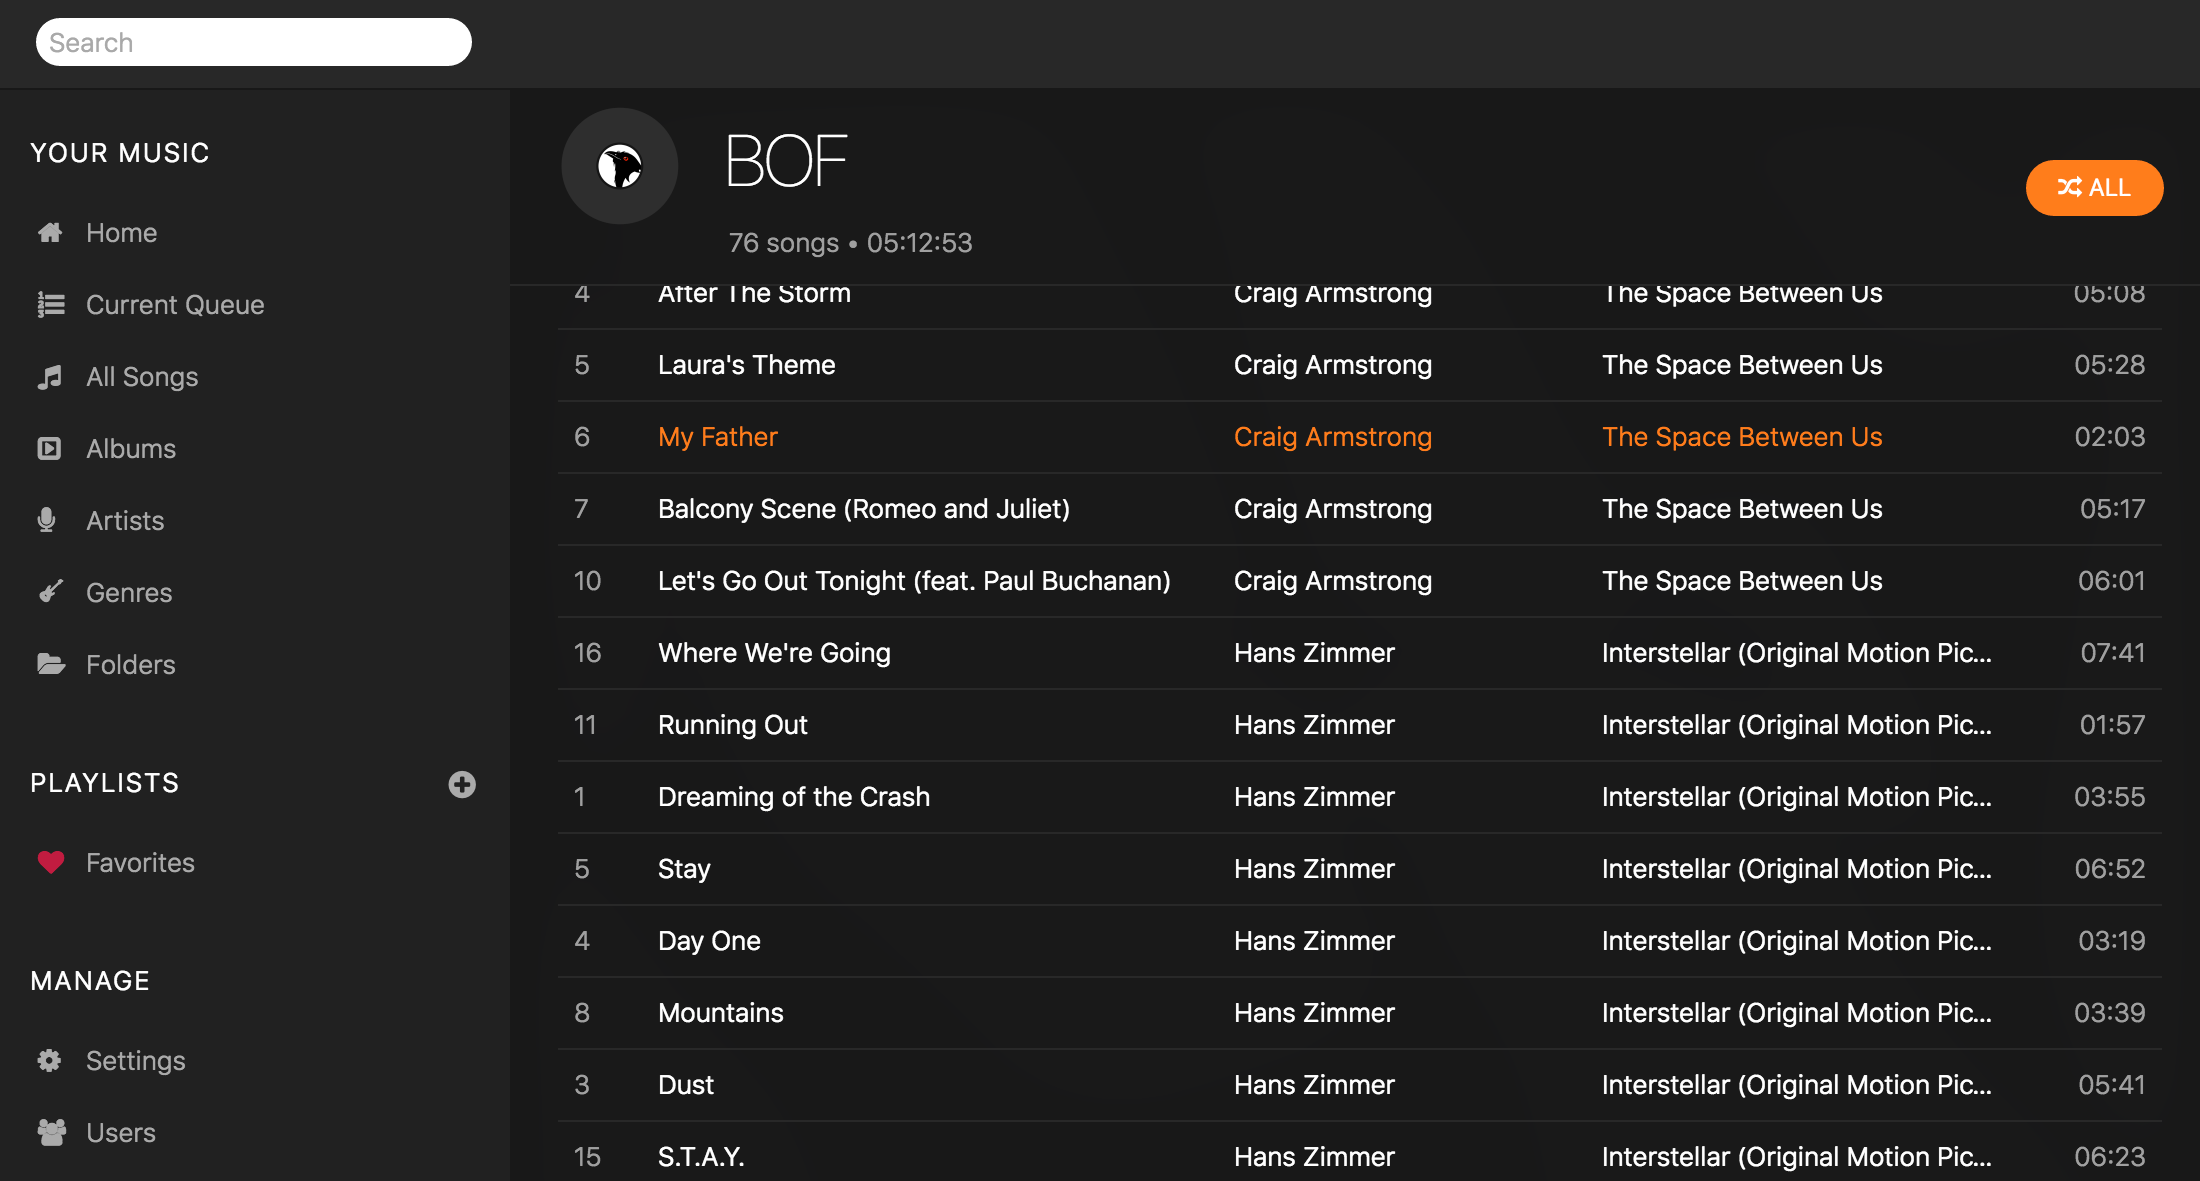Select the playing track My Father

tap(717, 437)
